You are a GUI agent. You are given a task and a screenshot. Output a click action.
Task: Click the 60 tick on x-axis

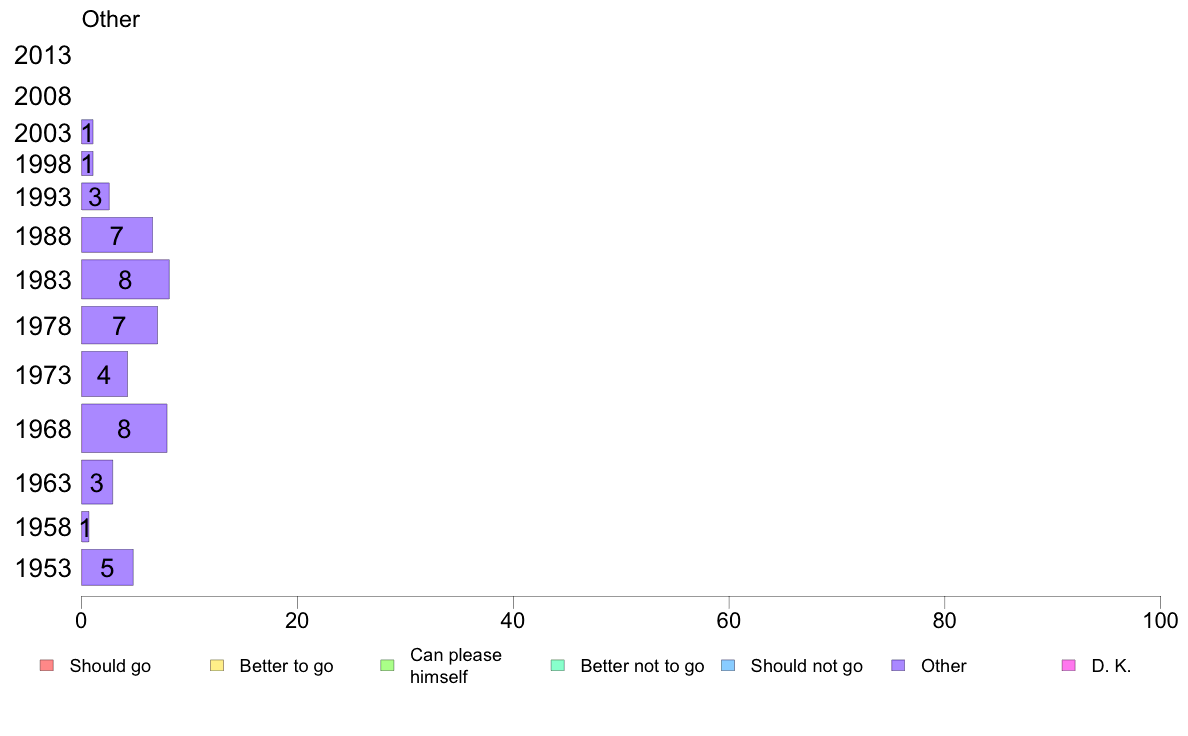coord(728,621)
